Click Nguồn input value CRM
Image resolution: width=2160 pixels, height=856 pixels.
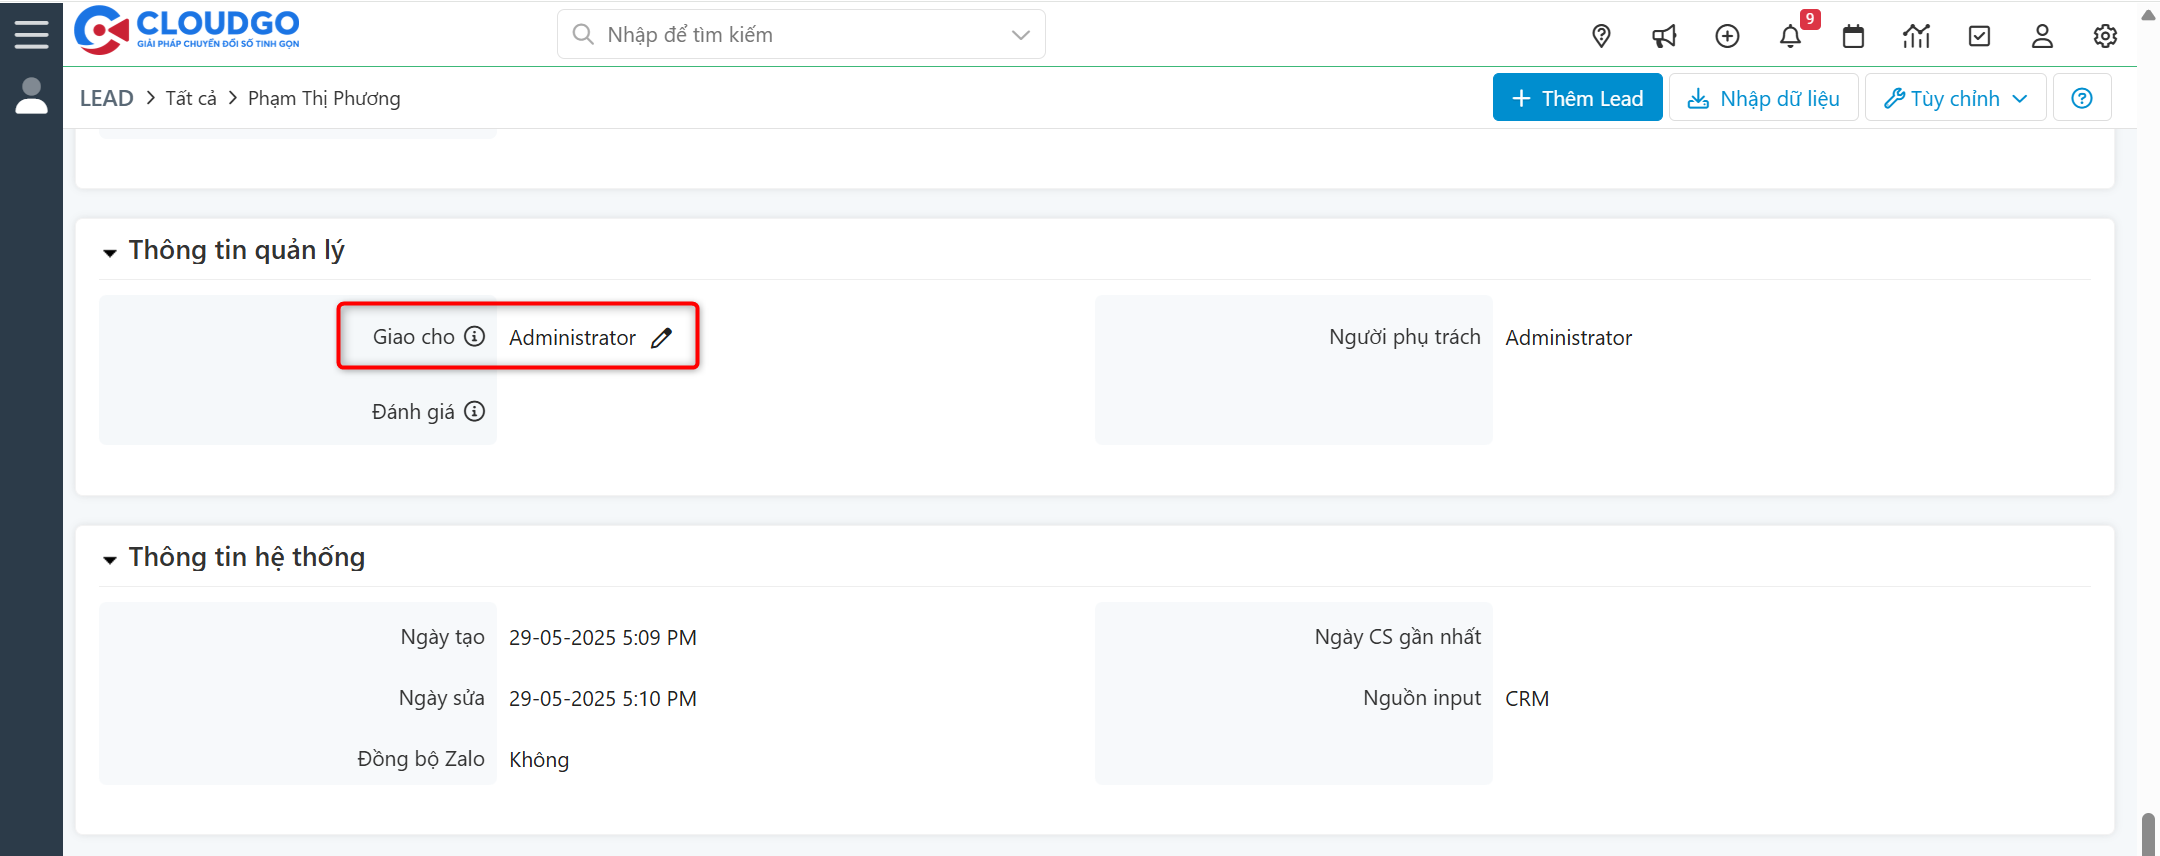1527,699
